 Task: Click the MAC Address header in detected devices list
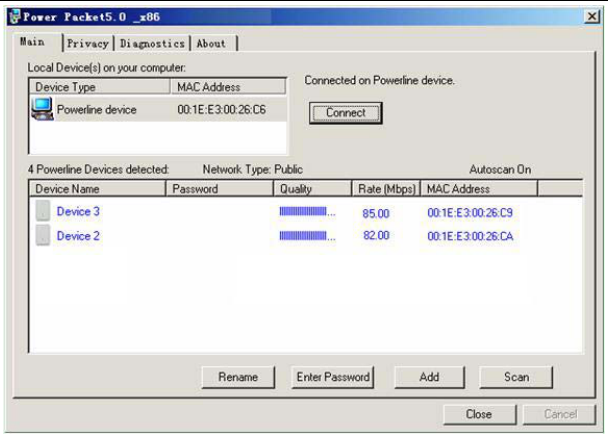[479, 189]
